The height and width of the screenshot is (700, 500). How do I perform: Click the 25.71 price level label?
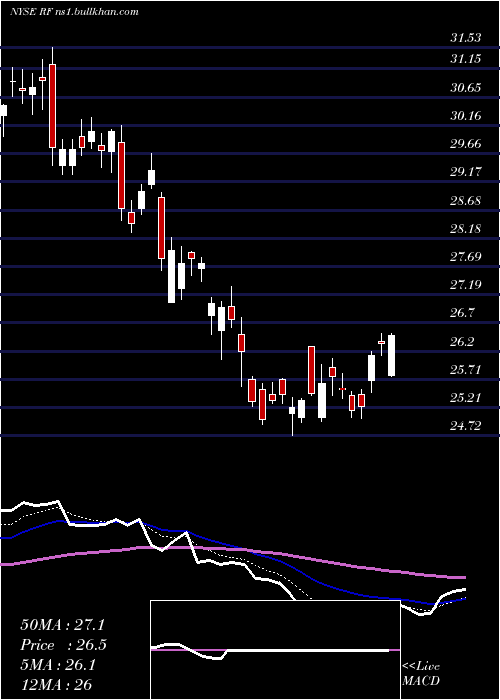point(466,370)
